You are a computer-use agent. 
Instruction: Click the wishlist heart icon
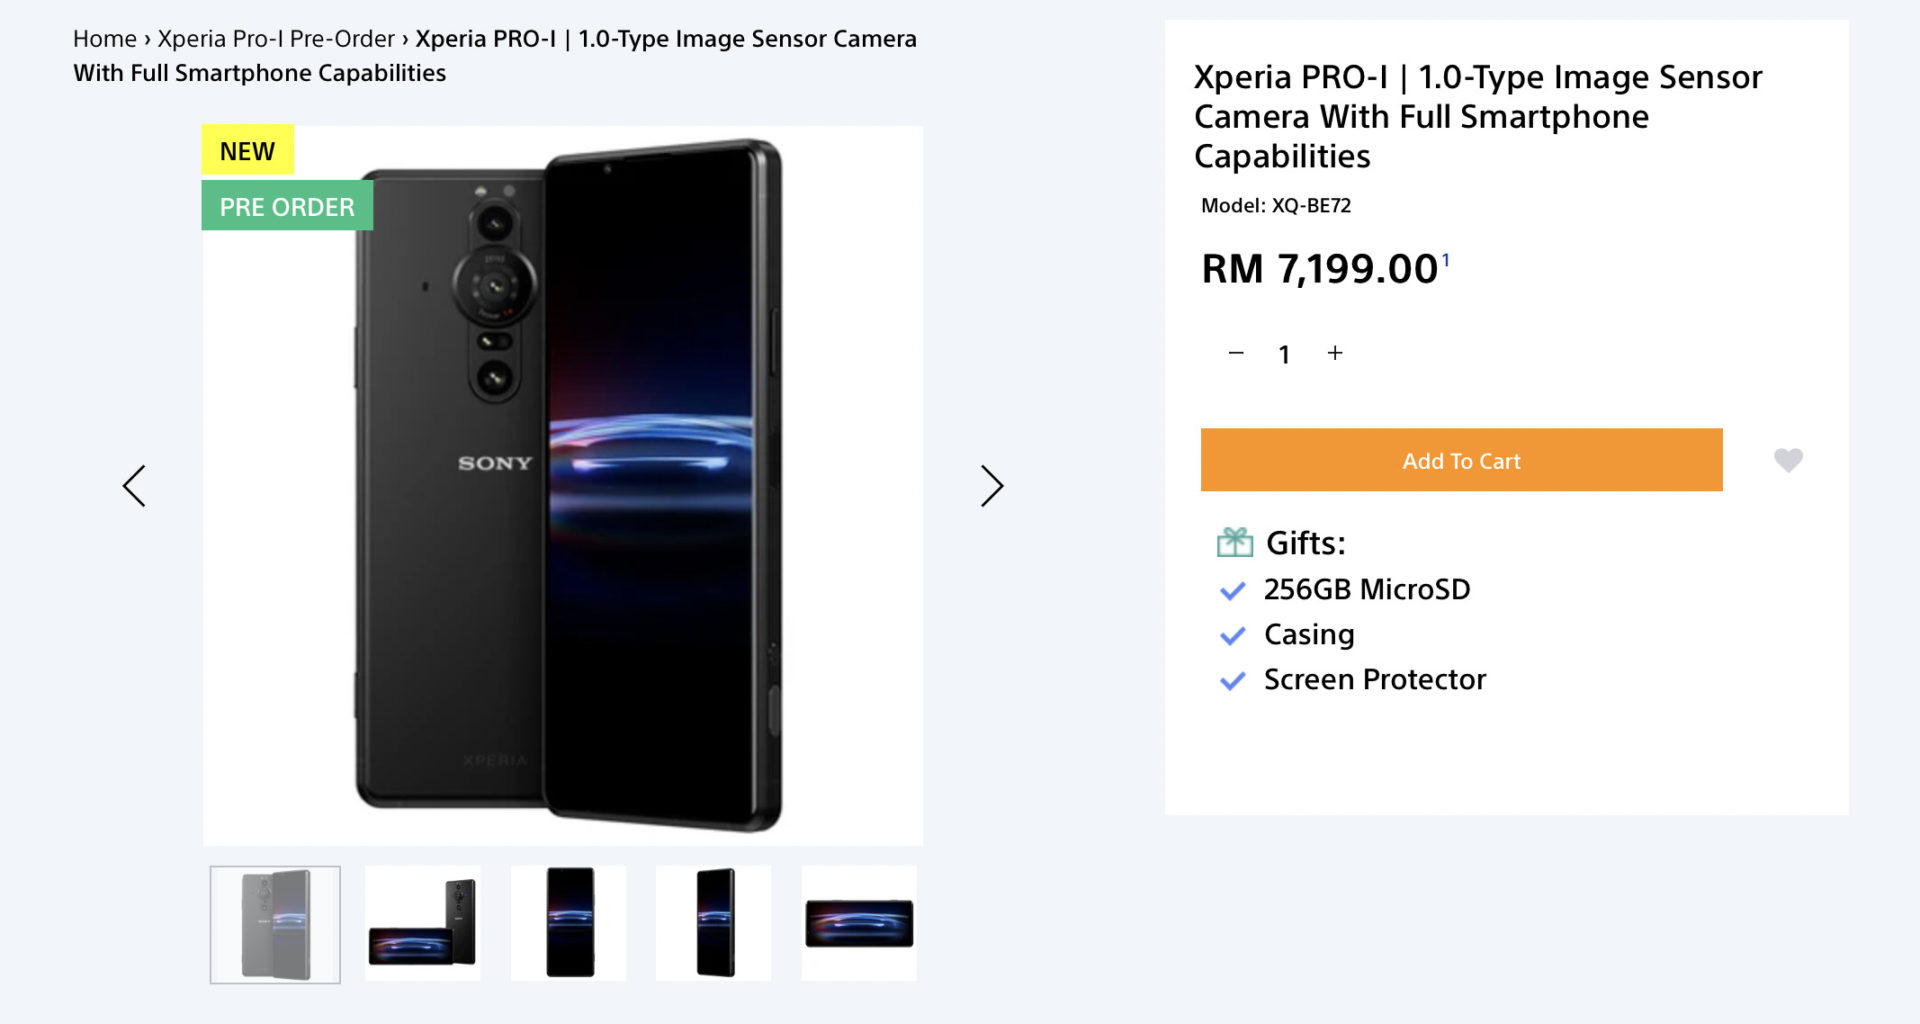click(x=1788, y=460)
